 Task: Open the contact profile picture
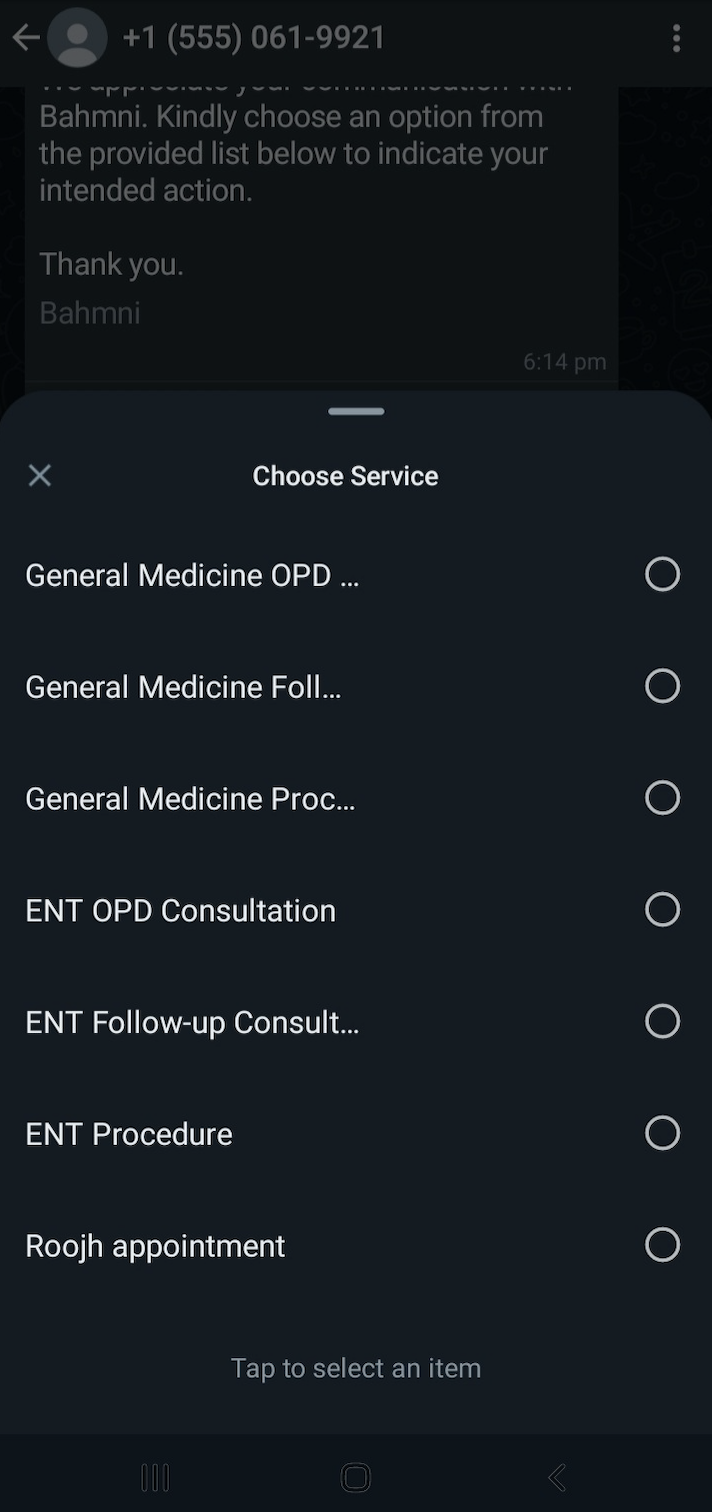[77, 38]
